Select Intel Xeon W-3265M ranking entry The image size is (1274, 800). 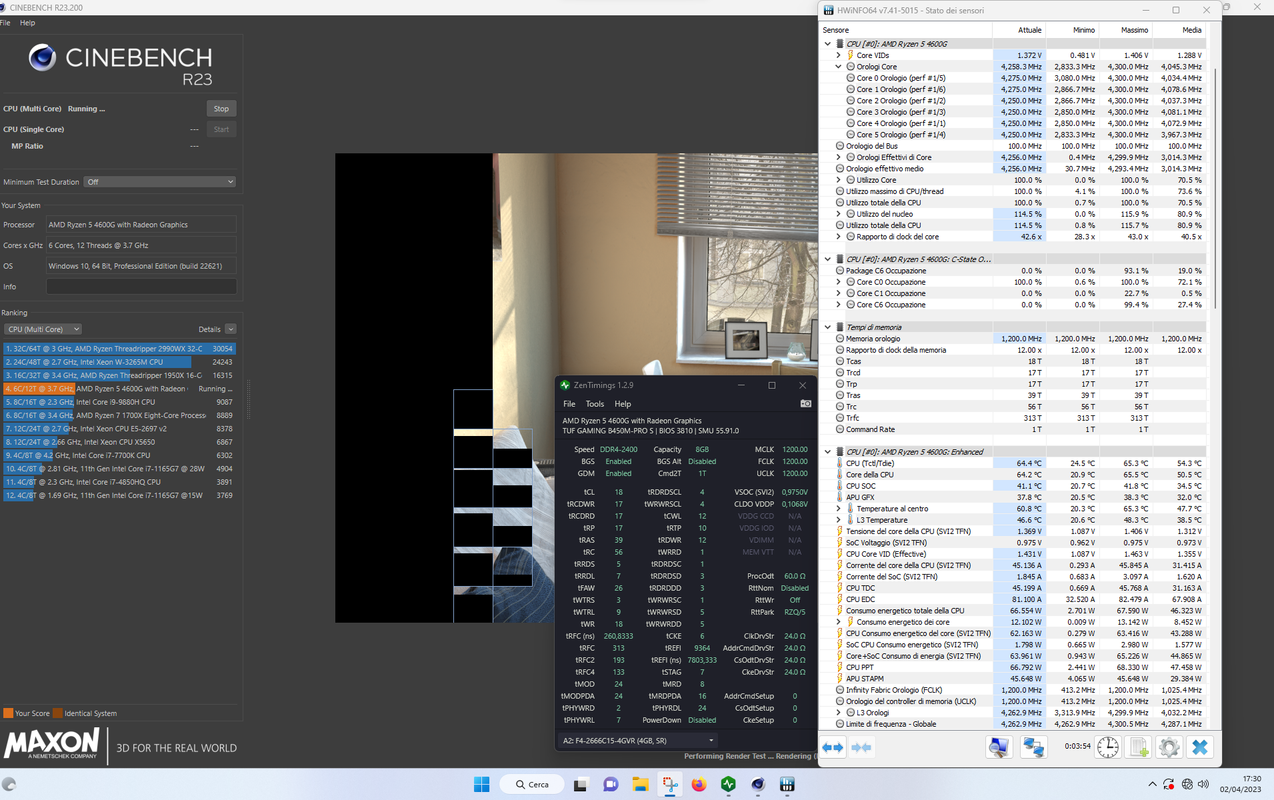[x=119, y=362]
